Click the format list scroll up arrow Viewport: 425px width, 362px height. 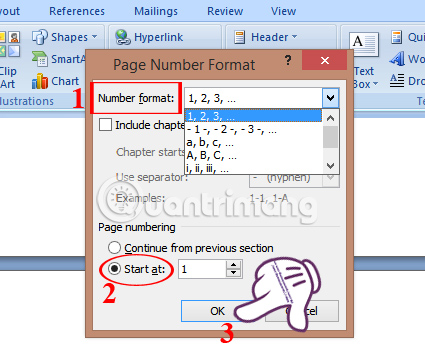[330, 118]
